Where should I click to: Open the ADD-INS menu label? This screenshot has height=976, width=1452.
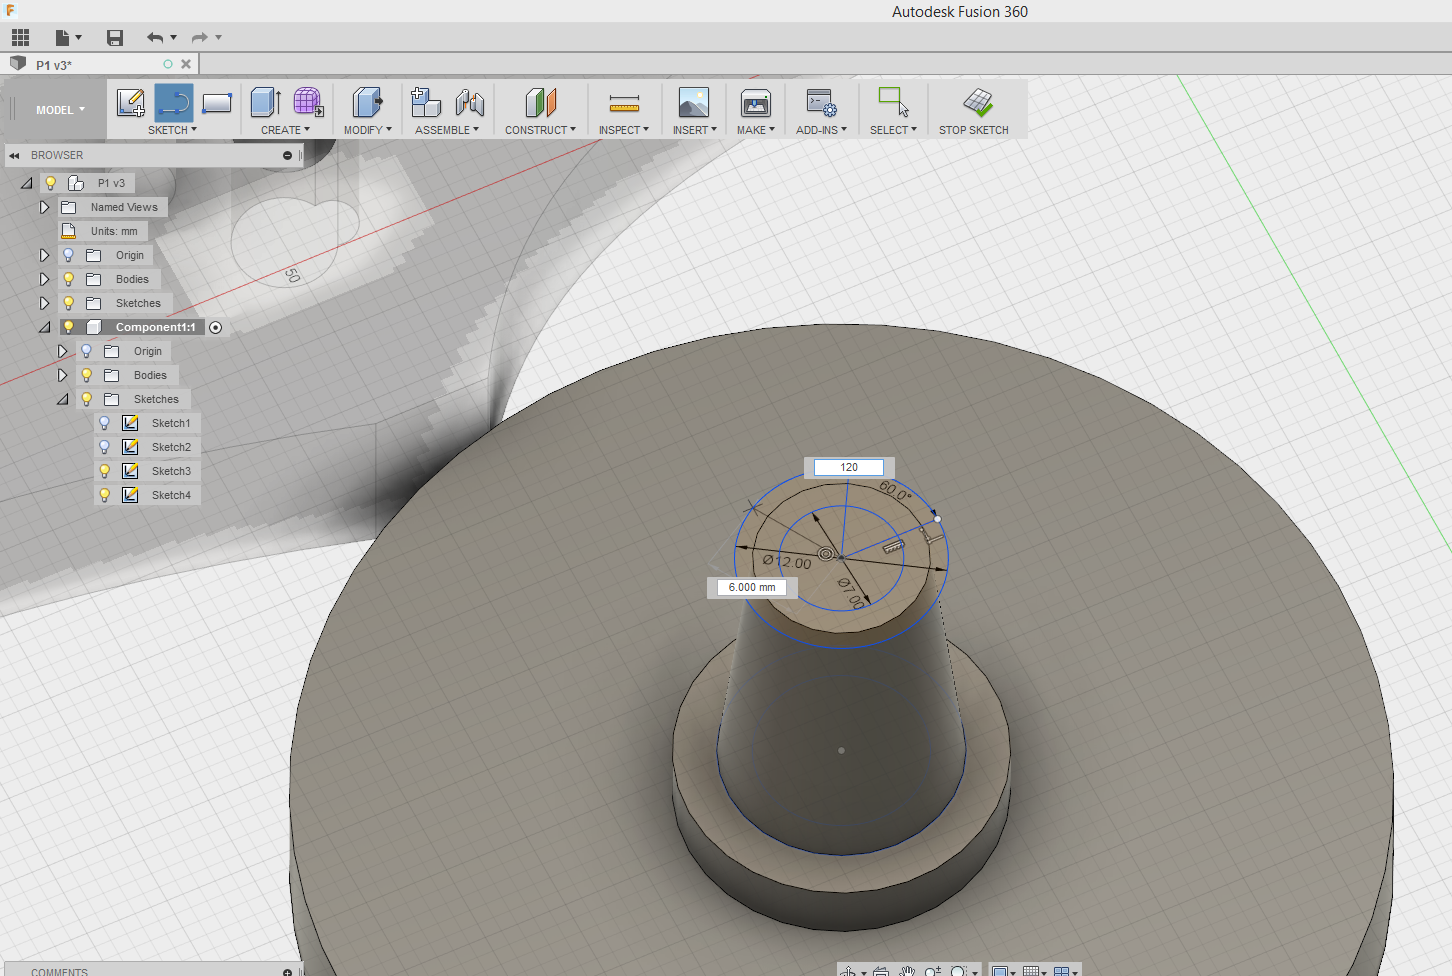(x=821, y=130)
